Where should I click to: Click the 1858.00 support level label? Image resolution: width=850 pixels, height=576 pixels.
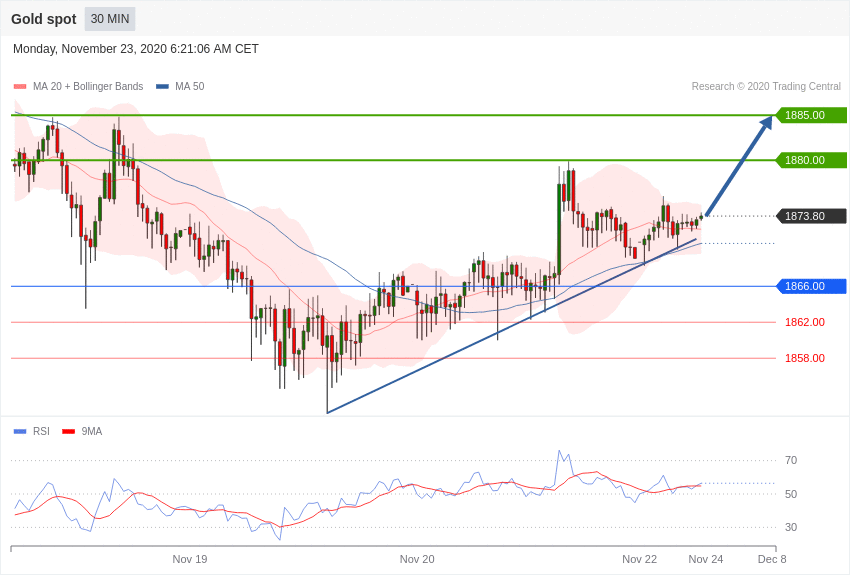(805, 358)
